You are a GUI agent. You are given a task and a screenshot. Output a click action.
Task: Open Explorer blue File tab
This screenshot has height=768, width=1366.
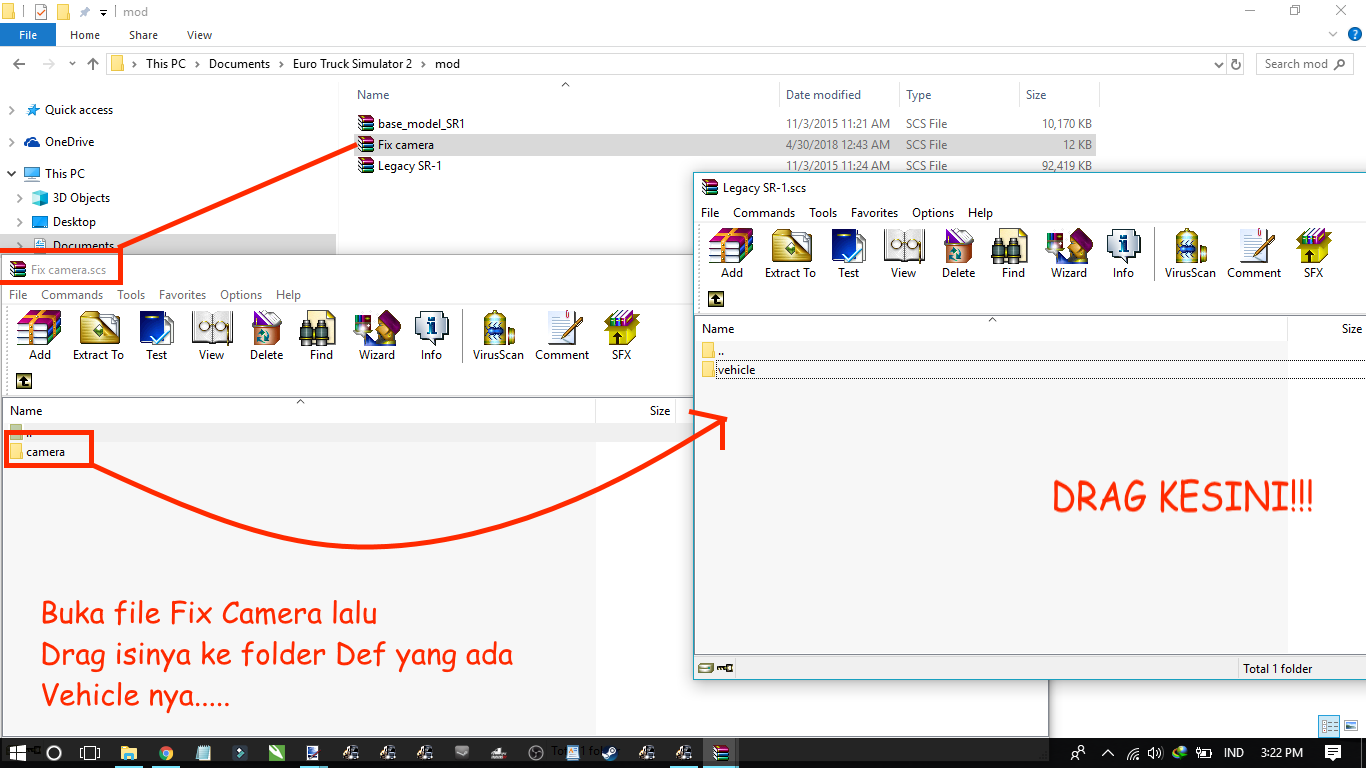pyautogui.click(x=28, y=35)
